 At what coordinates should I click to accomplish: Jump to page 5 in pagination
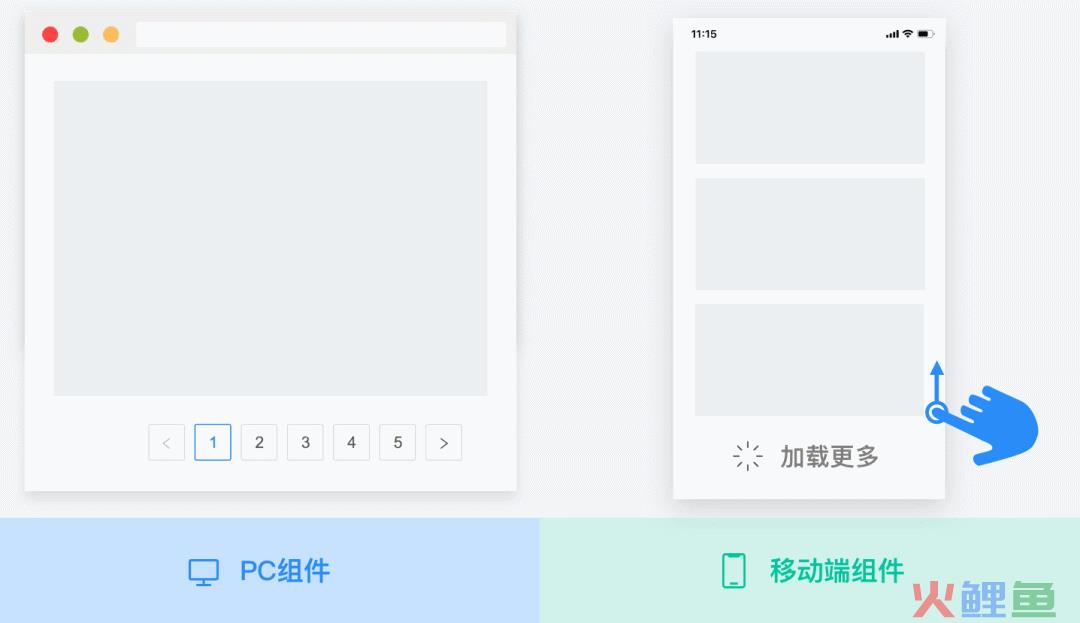pyautogui.click(x=397, y=442)
